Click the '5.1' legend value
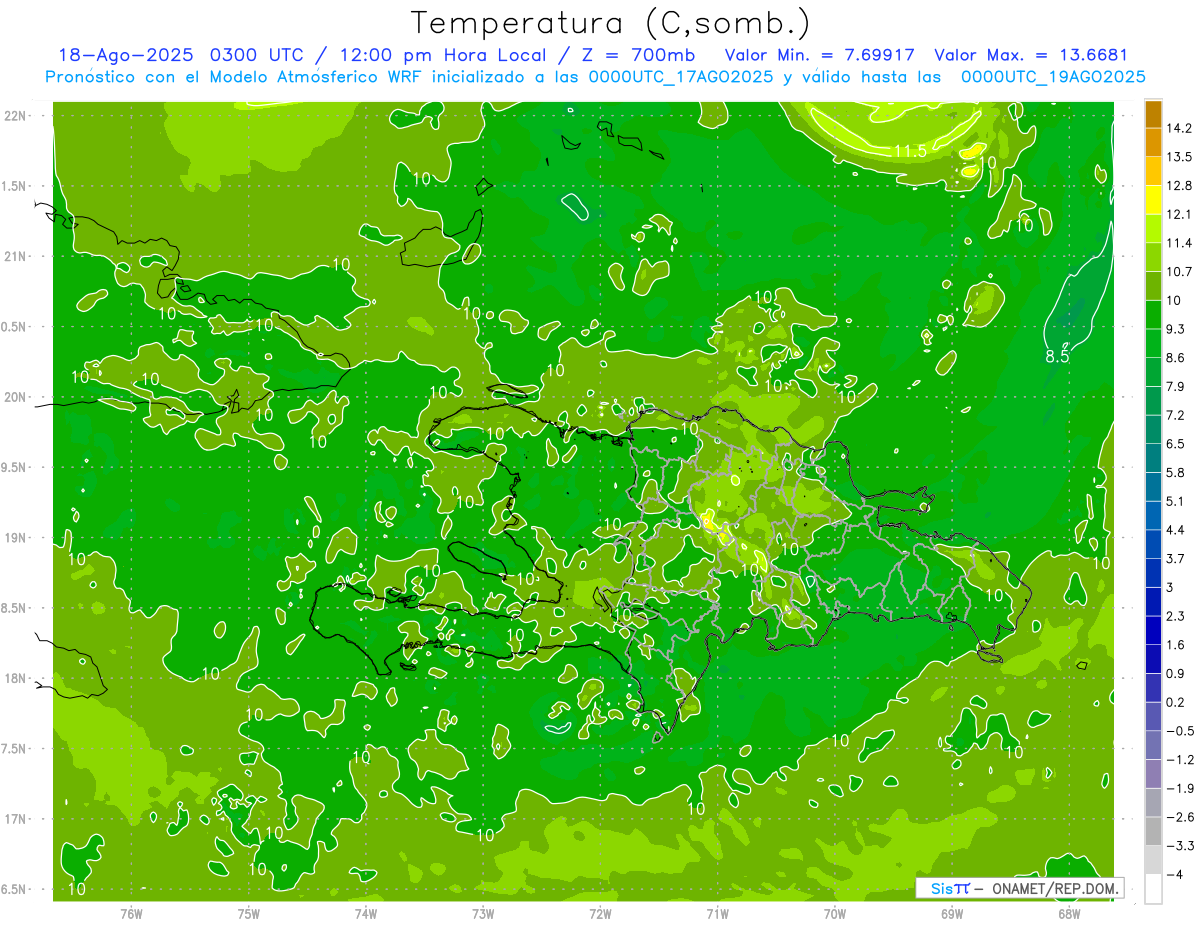Screen dimensions: 1200x927 pos(1176,501)
